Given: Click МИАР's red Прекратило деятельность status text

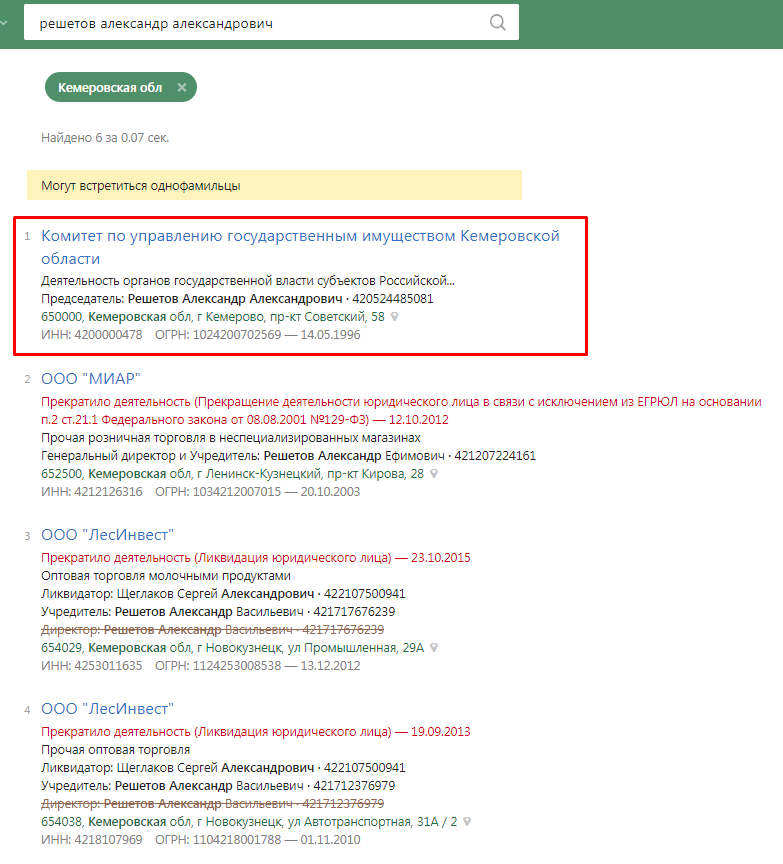Looking at the screenshot, I should pyautogui.click(x=116, y=401).
